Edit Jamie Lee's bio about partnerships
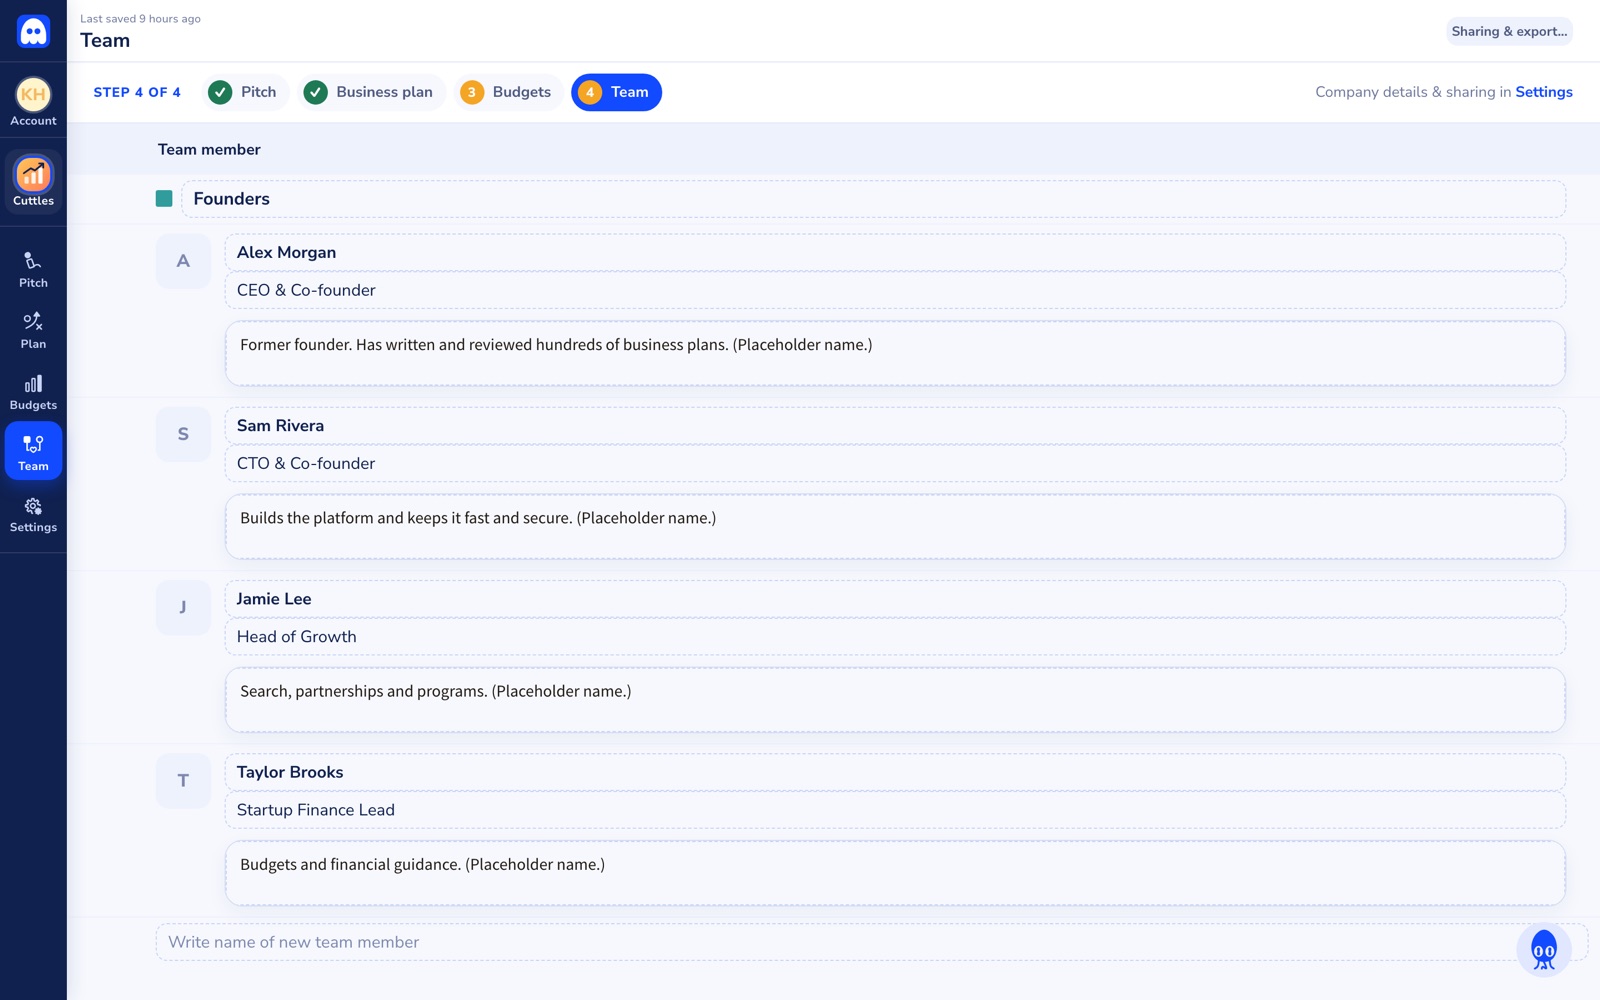This screenshot has height=1000, width=1600. coord(895,699)
